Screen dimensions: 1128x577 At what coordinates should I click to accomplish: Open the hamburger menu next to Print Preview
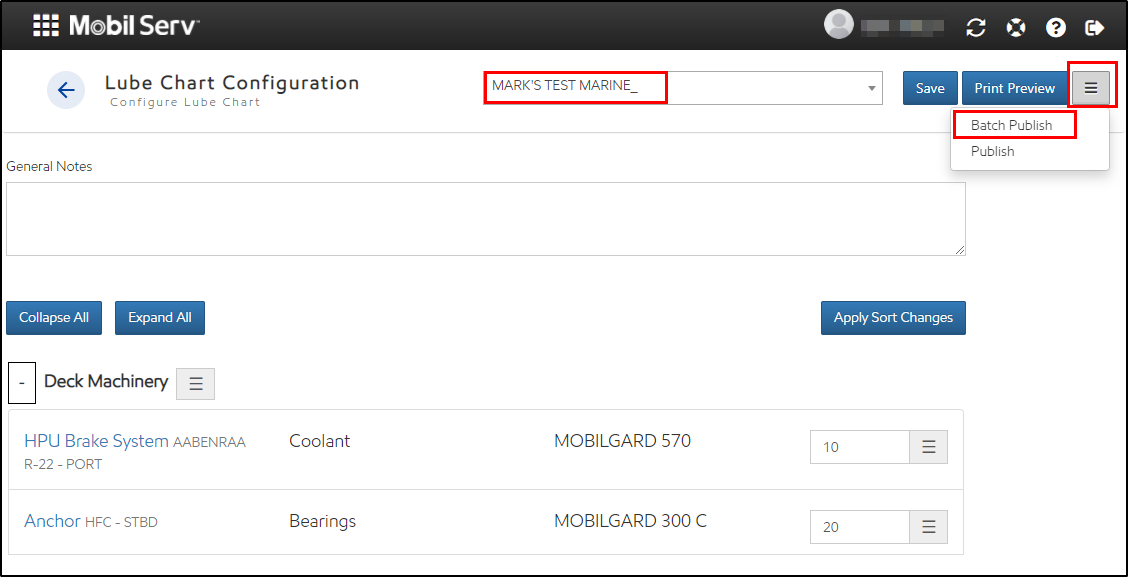(x=1092, y=87)
